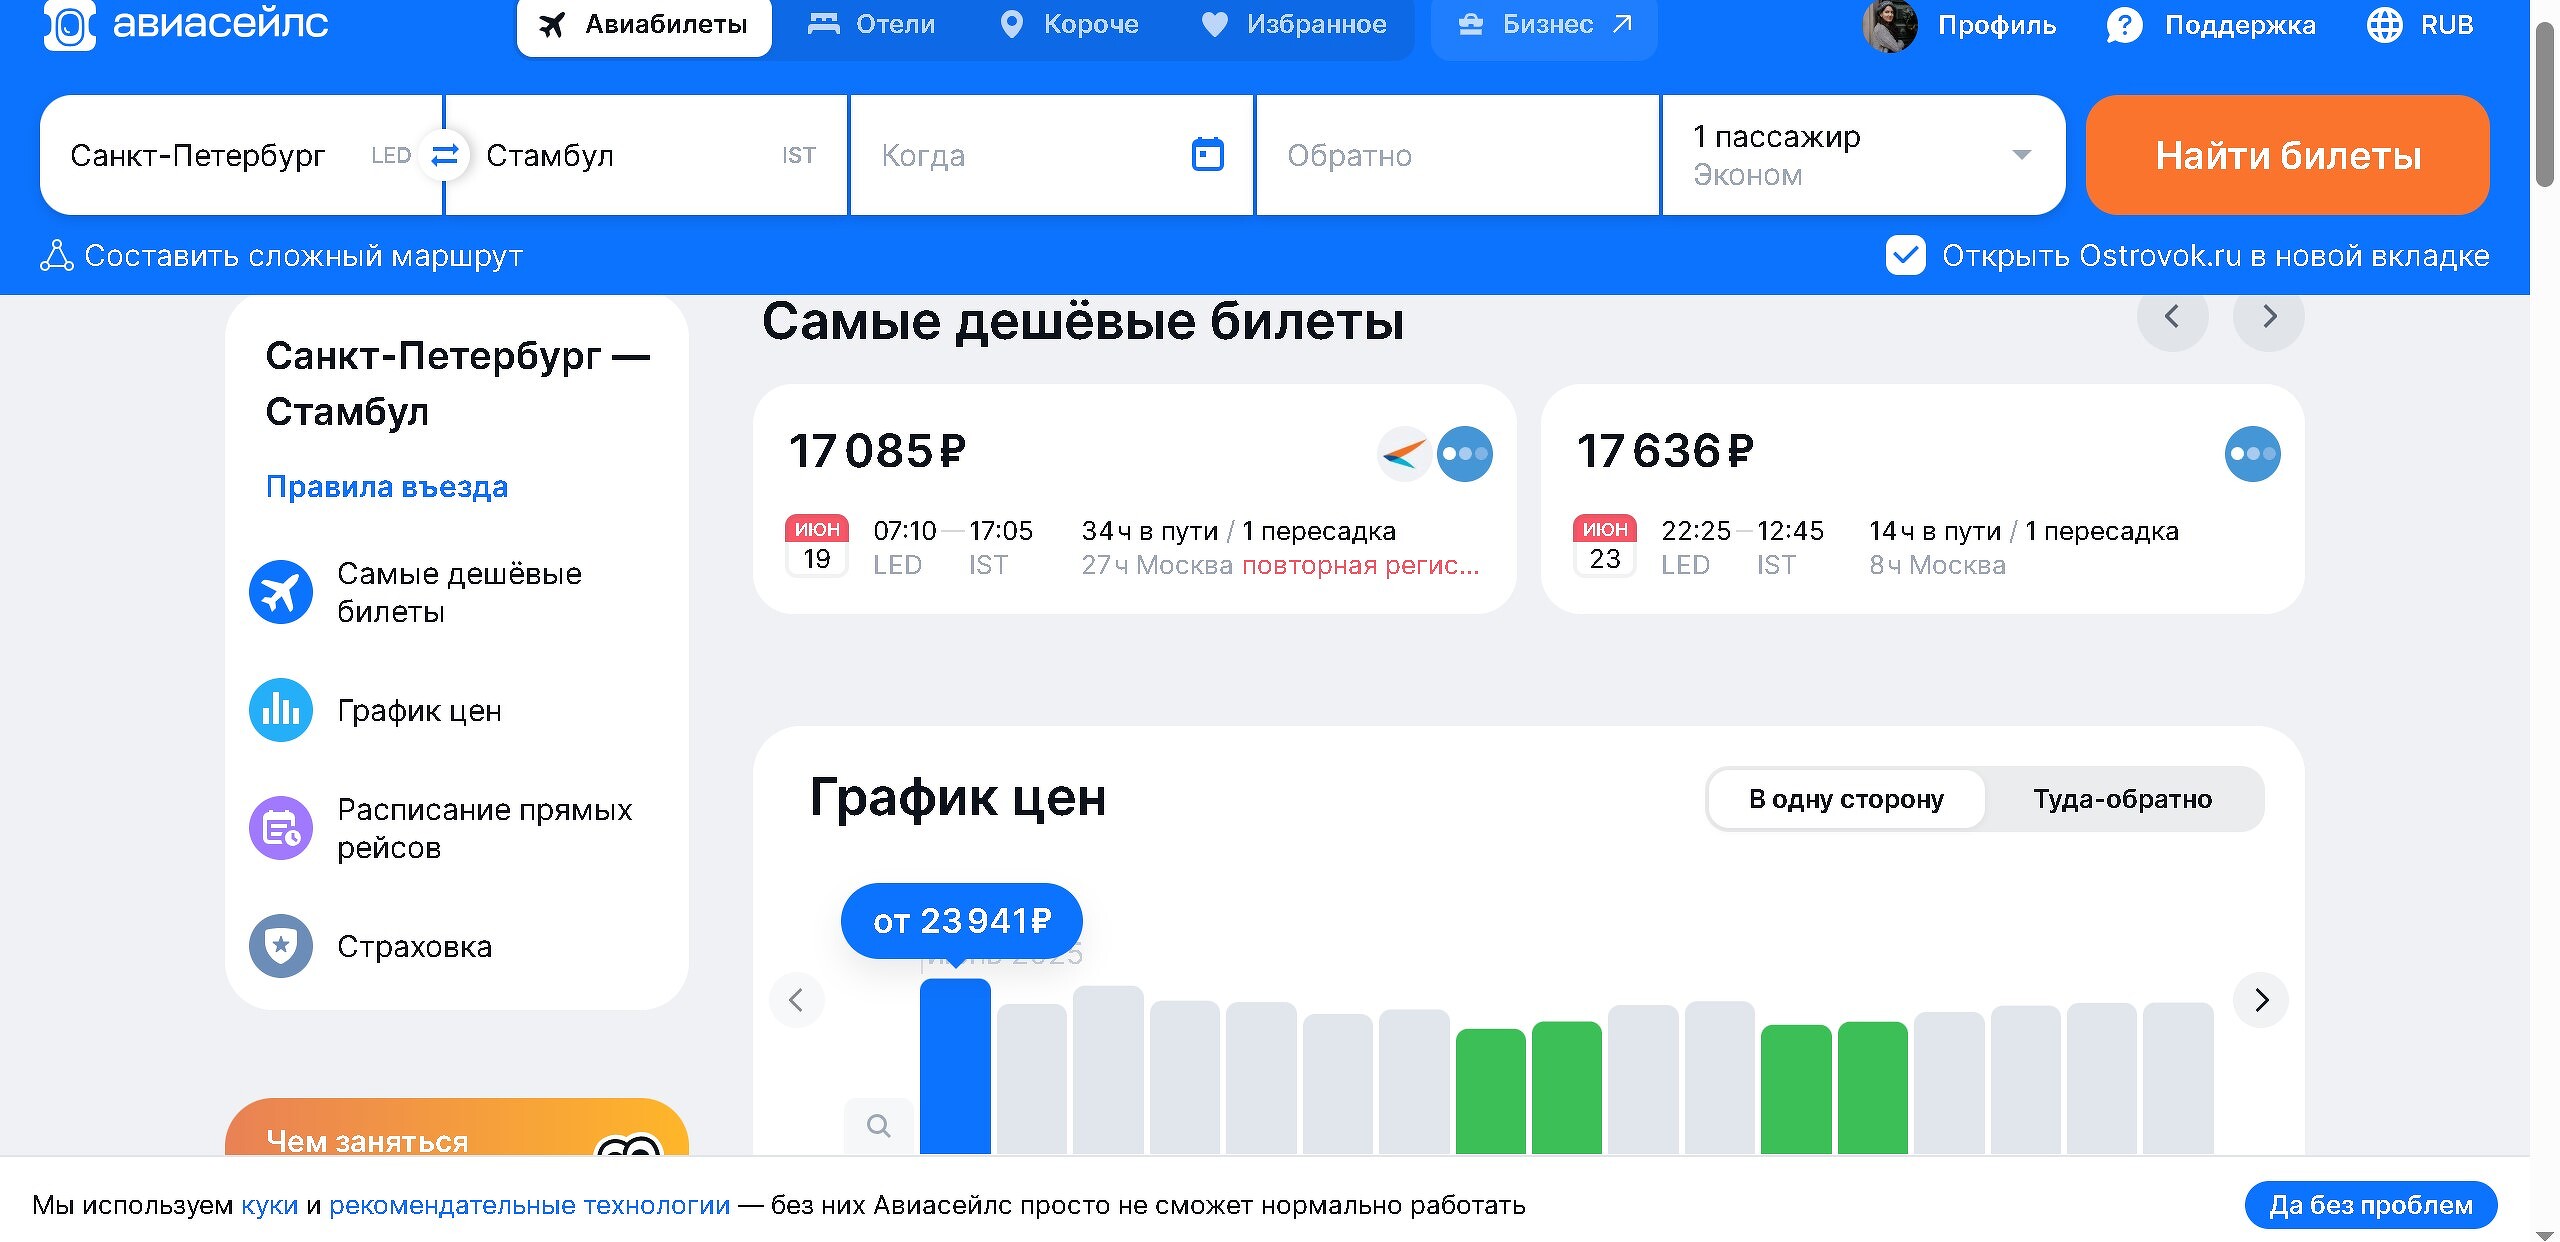Click the График цен bar chart icon

pyautogui.click(x=281, y=710)
